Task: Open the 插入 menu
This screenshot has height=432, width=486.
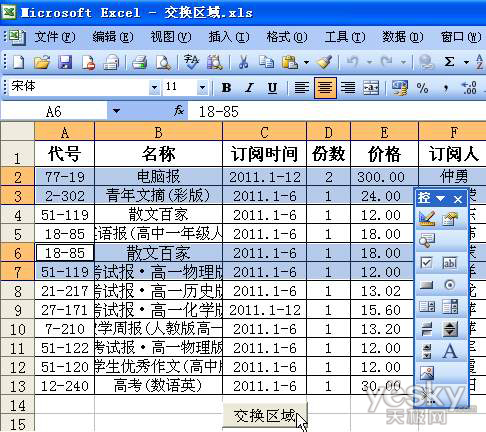Action: click(229, 37)
